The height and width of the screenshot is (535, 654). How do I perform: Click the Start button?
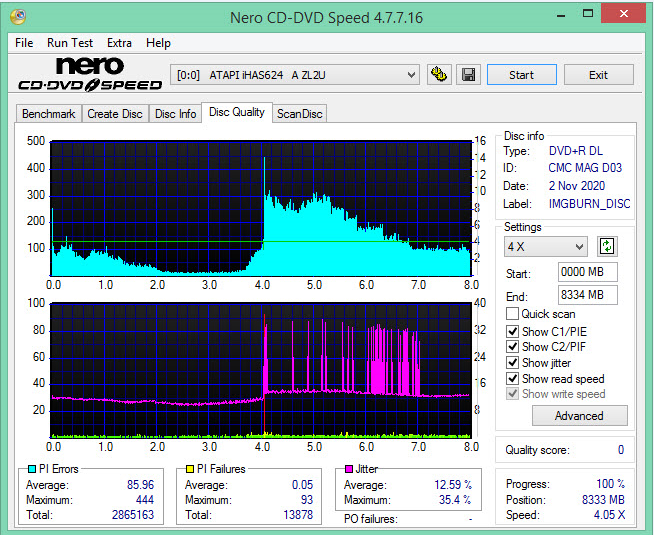click(521, 75)
